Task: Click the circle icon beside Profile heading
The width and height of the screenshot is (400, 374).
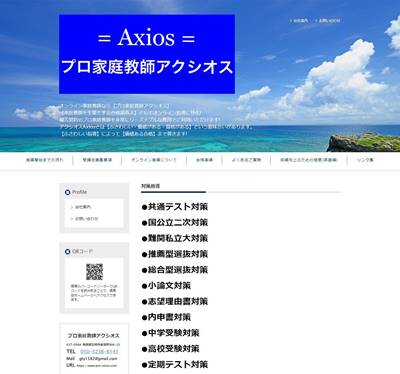Action: [68, 192]
